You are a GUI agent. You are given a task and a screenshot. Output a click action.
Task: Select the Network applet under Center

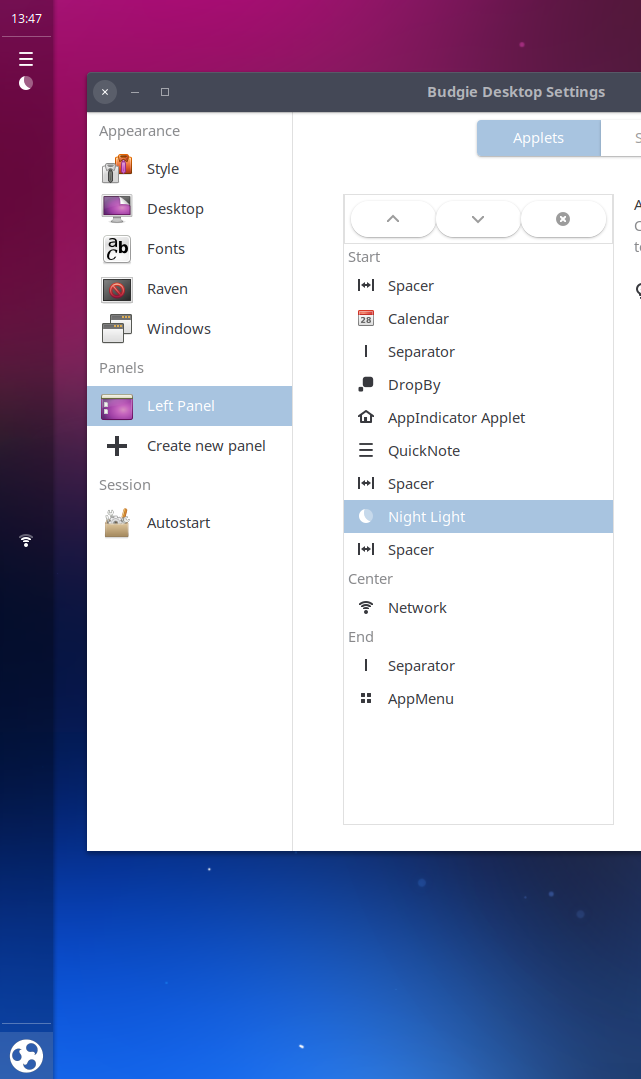(478, 608)
